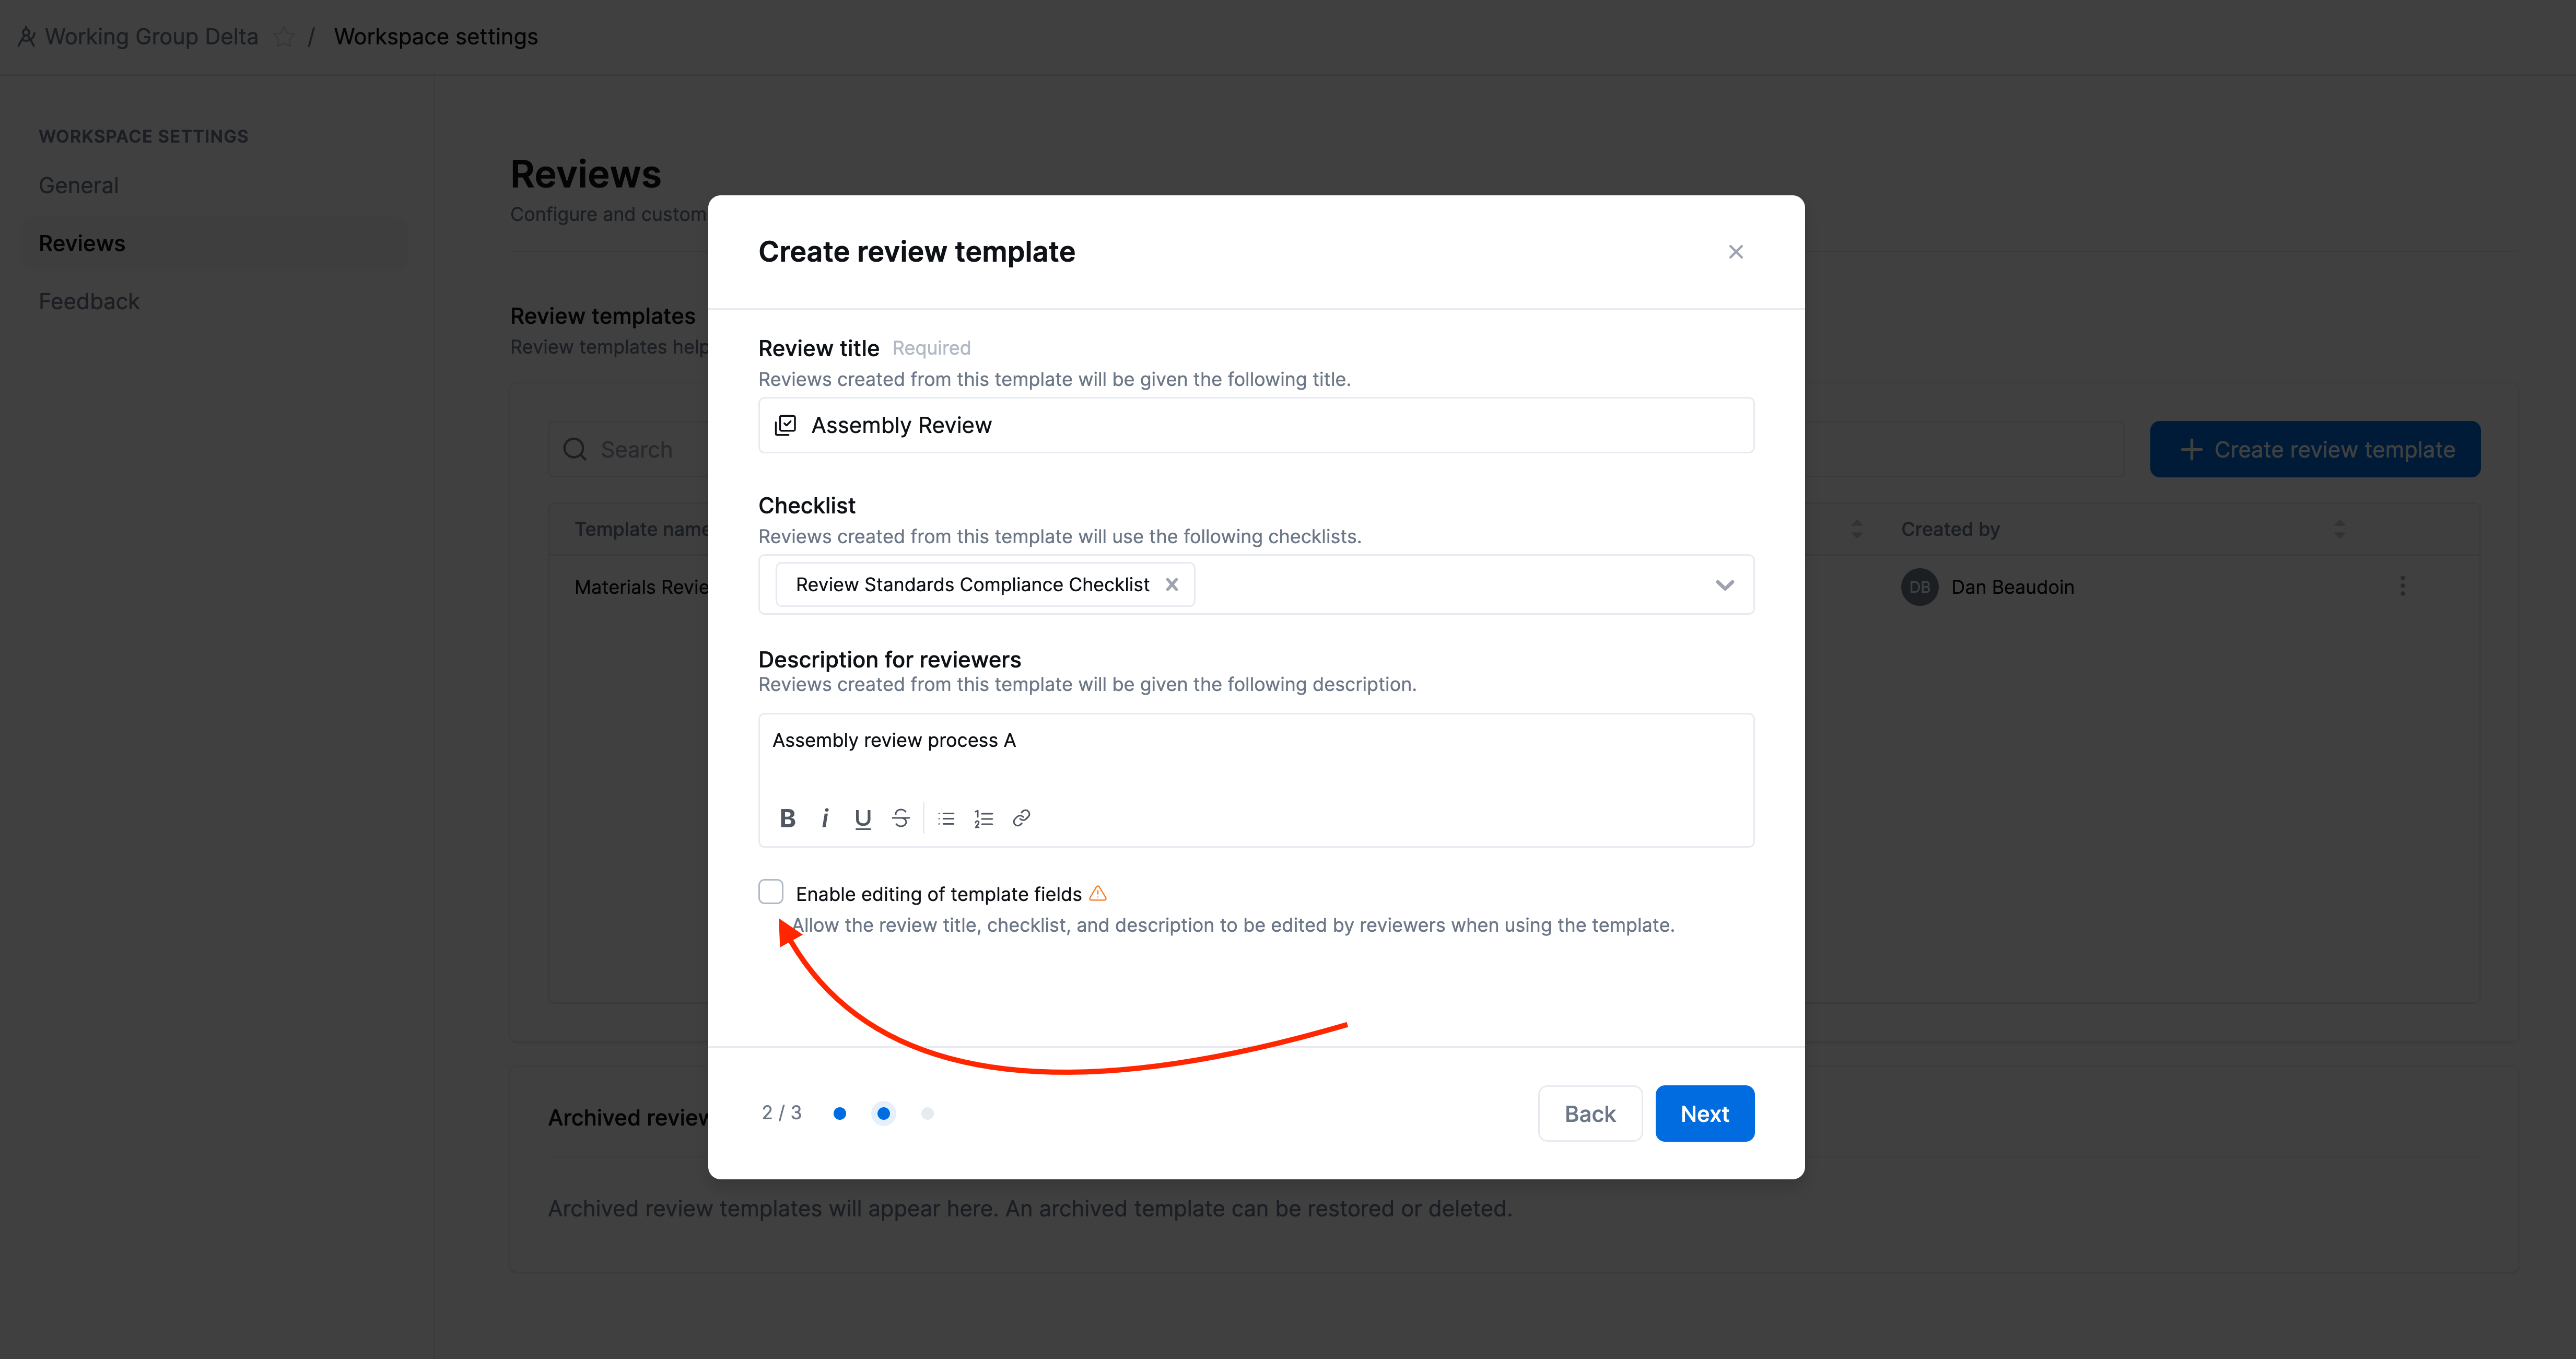The image size is (2576, 1359).
Task: Insert numbered list in description
Action: pos(984,818)
